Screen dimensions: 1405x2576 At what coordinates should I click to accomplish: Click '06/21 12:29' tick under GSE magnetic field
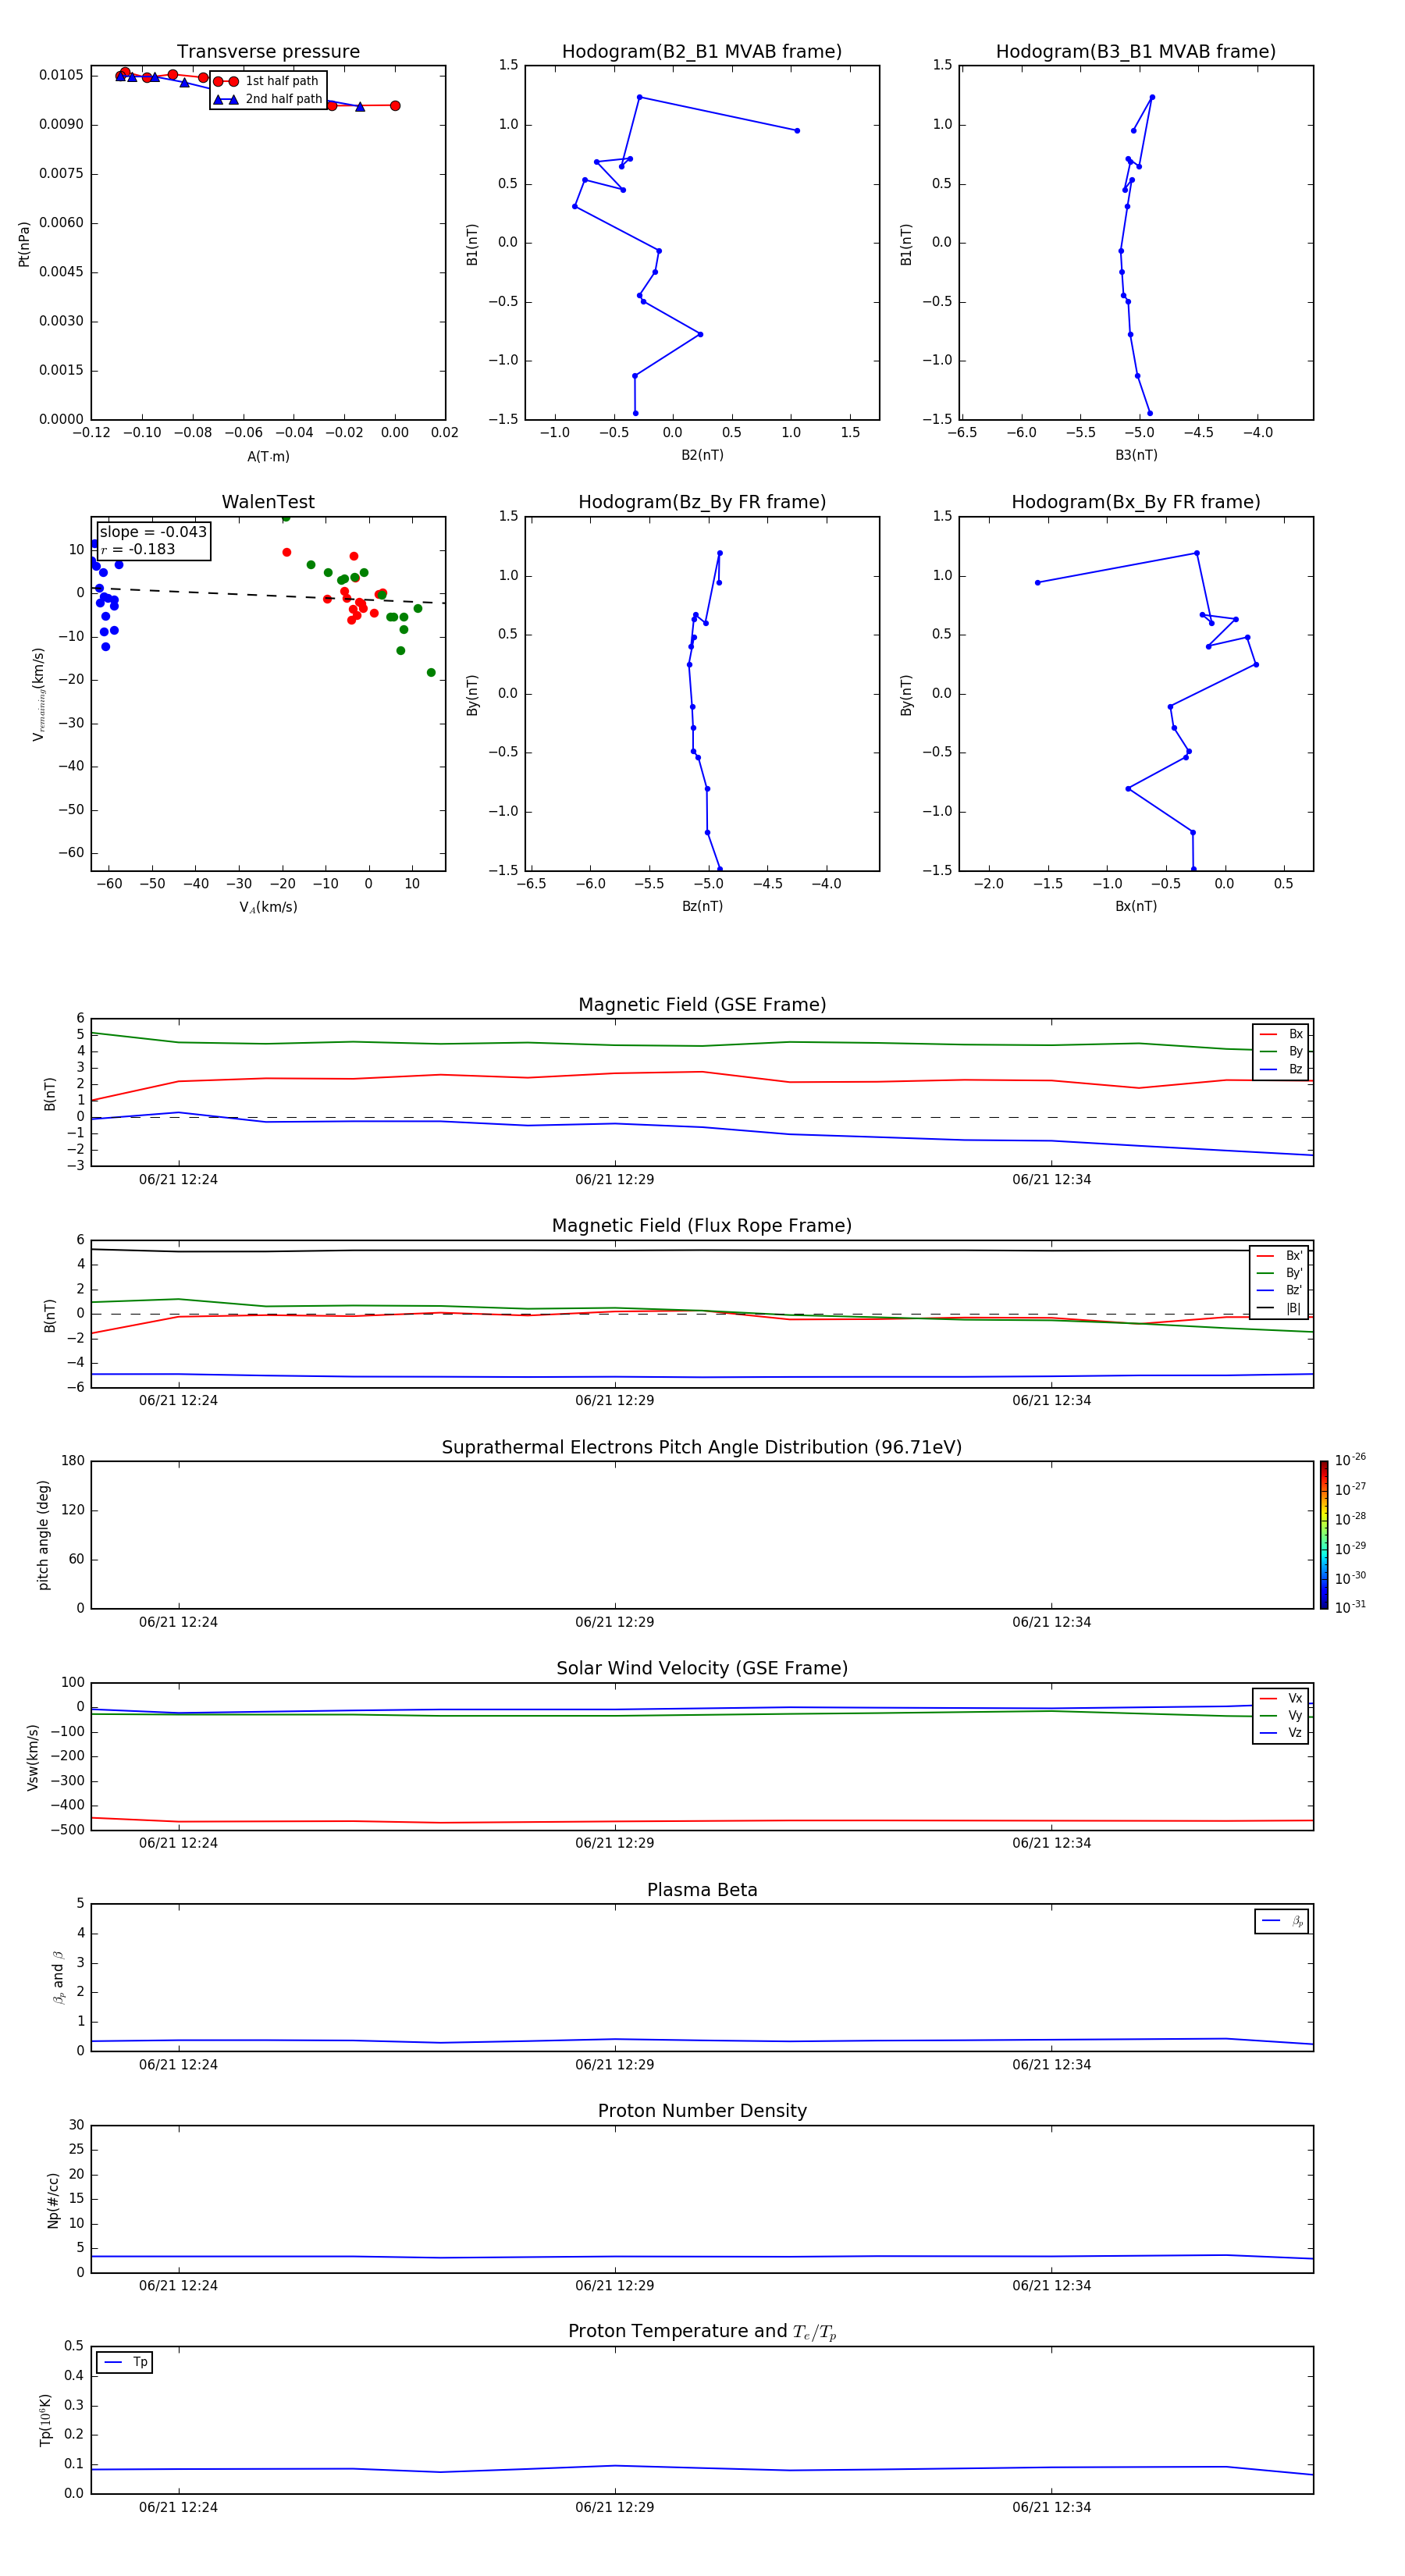[x=614, y=1180]
